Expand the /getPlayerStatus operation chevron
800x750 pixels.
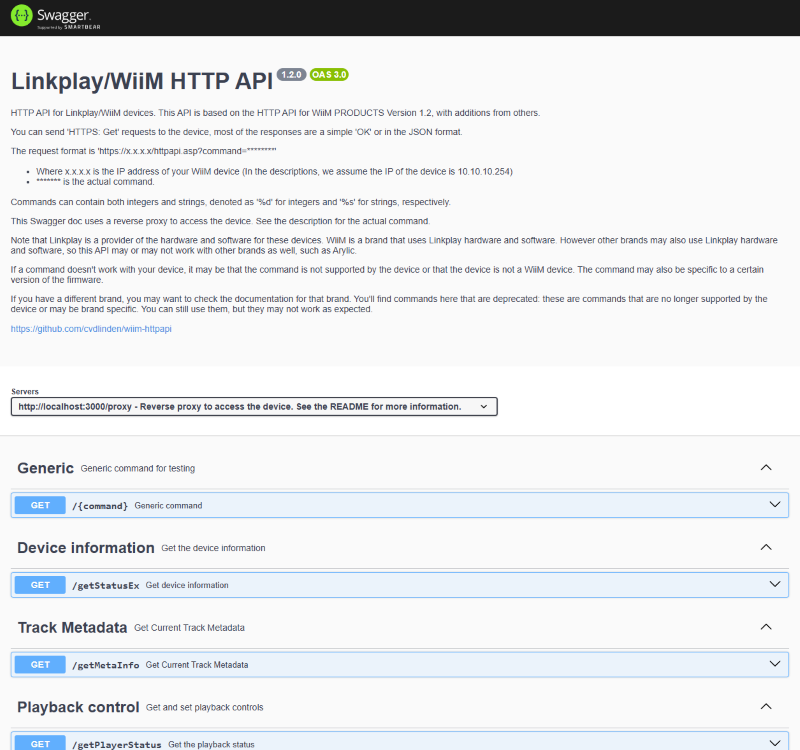[774, 743]
